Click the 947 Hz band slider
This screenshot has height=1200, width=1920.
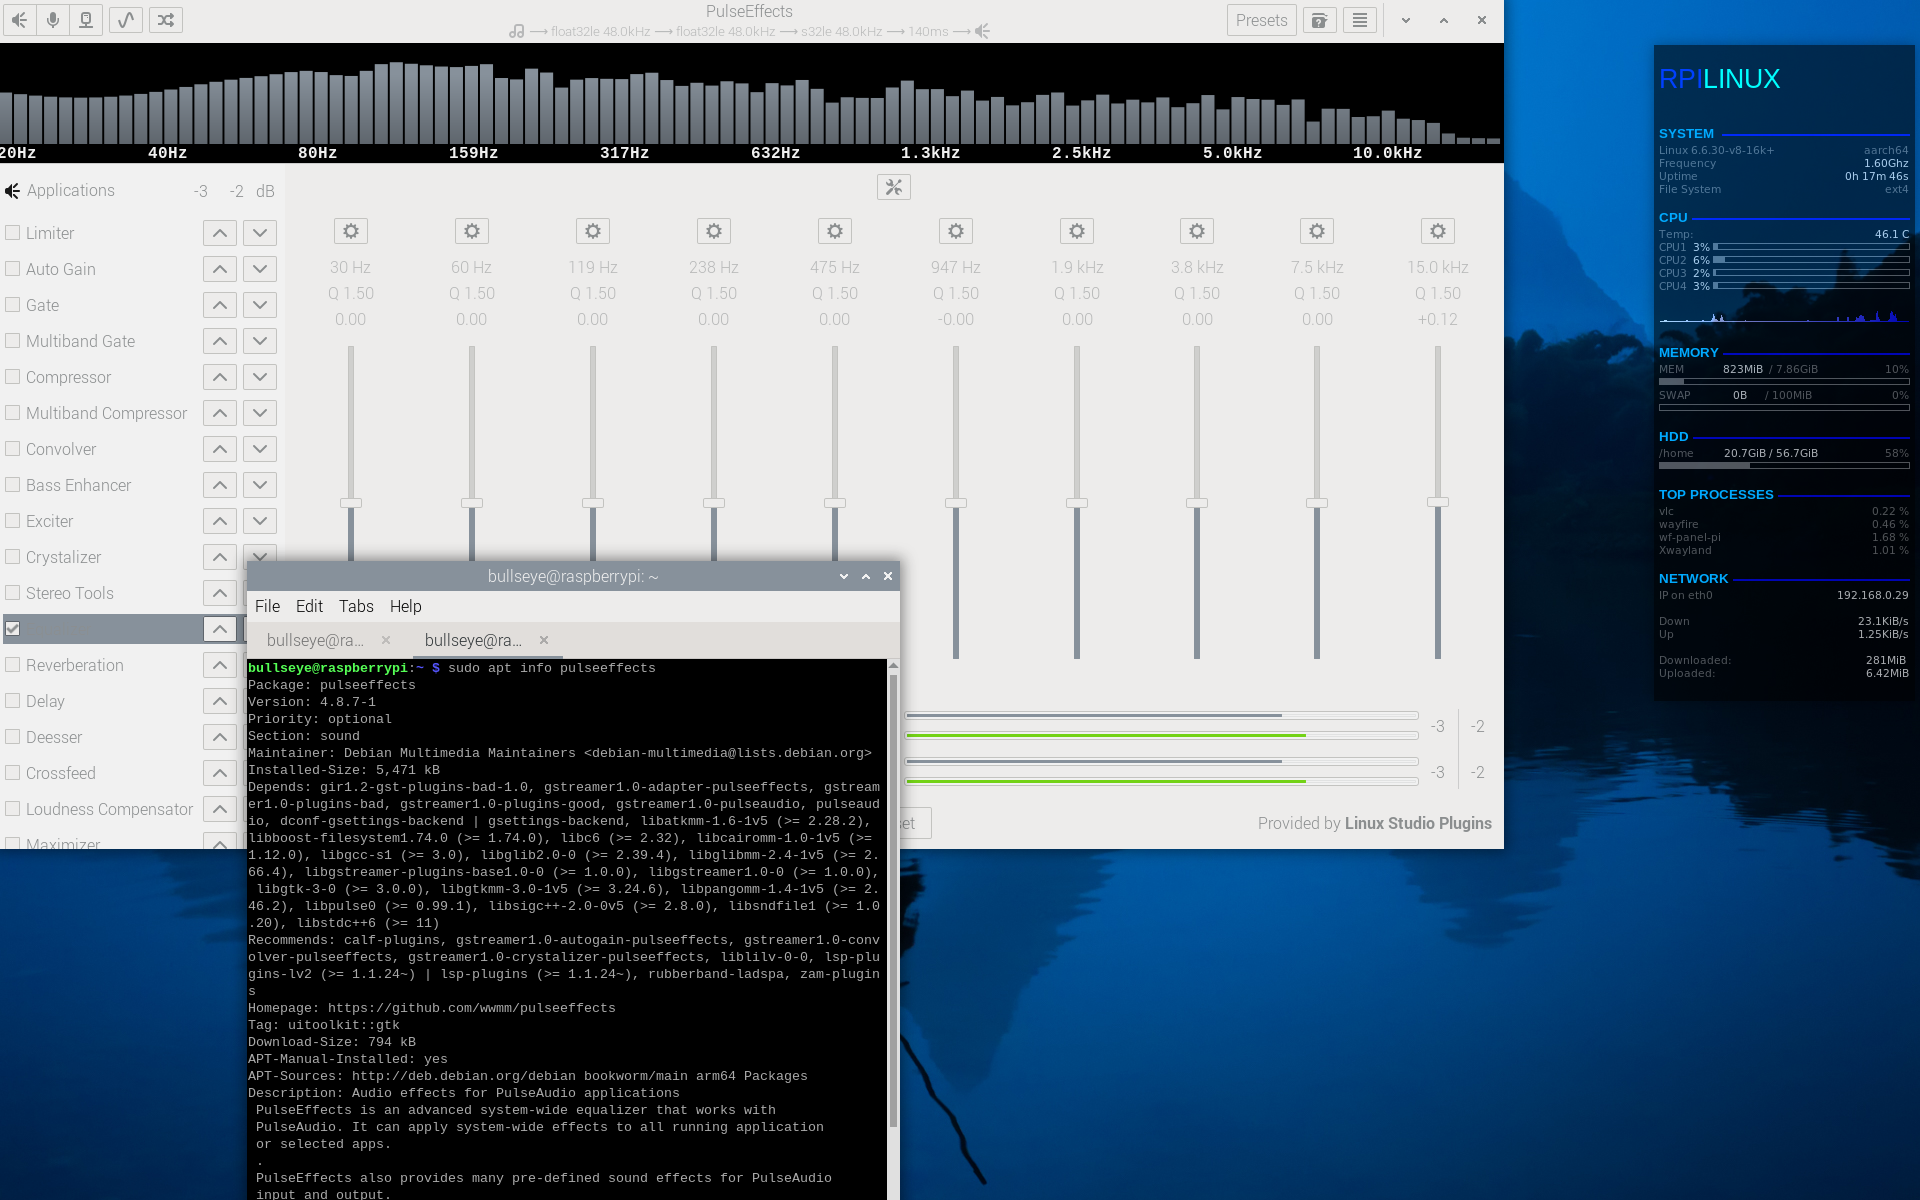coord(956,503)
